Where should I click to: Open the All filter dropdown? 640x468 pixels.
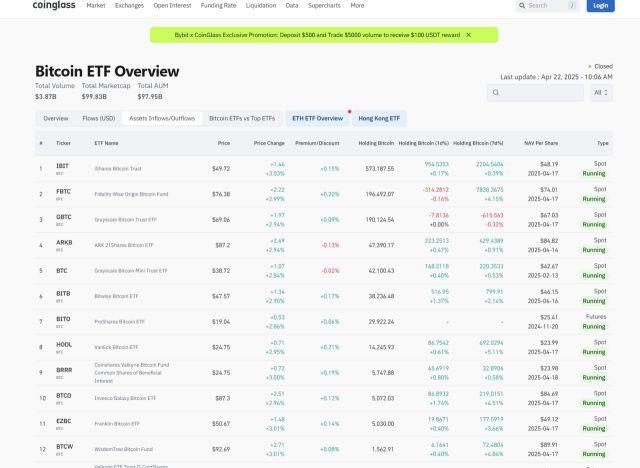pos(602,93)
